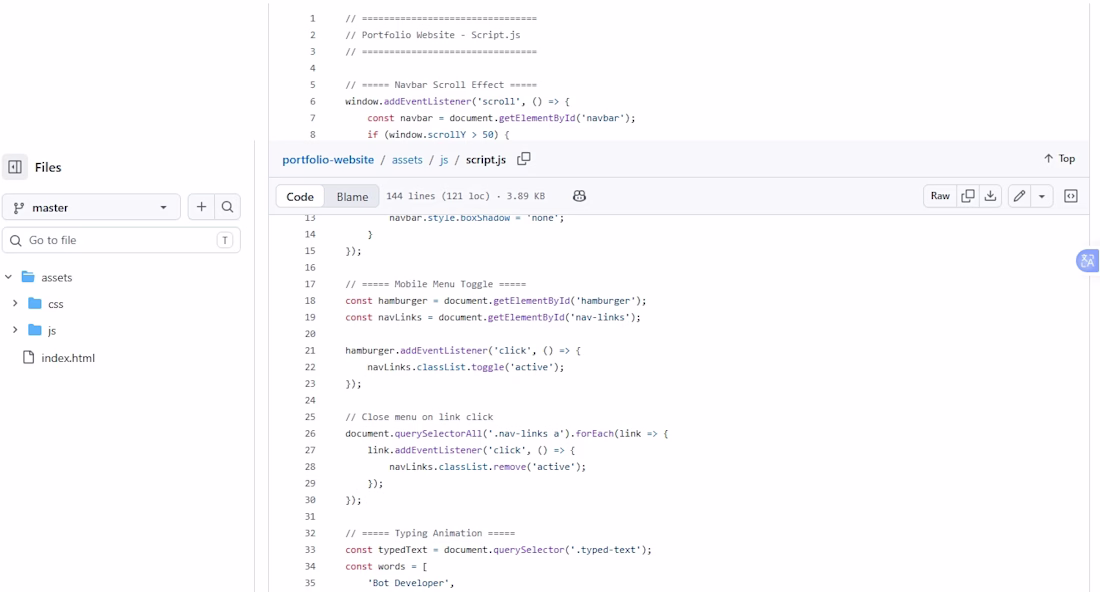This screenshot has width=1100, height=592.
Task: Copy the file path icon
Action: pyautogui.click(x=523, y=159)
